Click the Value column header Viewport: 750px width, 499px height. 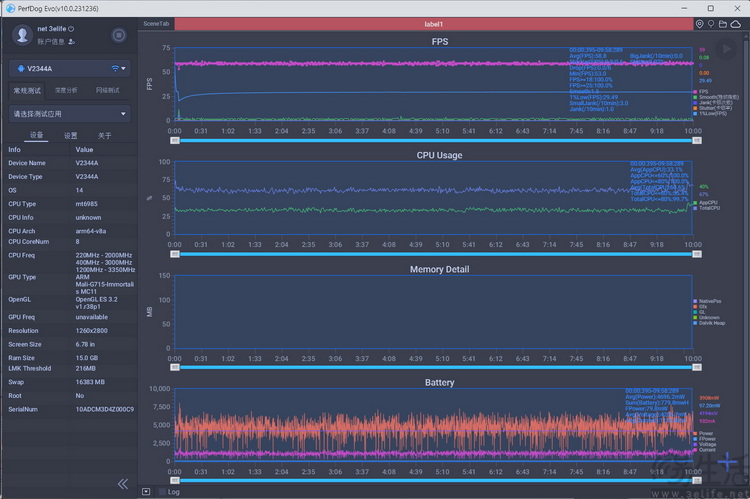(x=84, y=150)
